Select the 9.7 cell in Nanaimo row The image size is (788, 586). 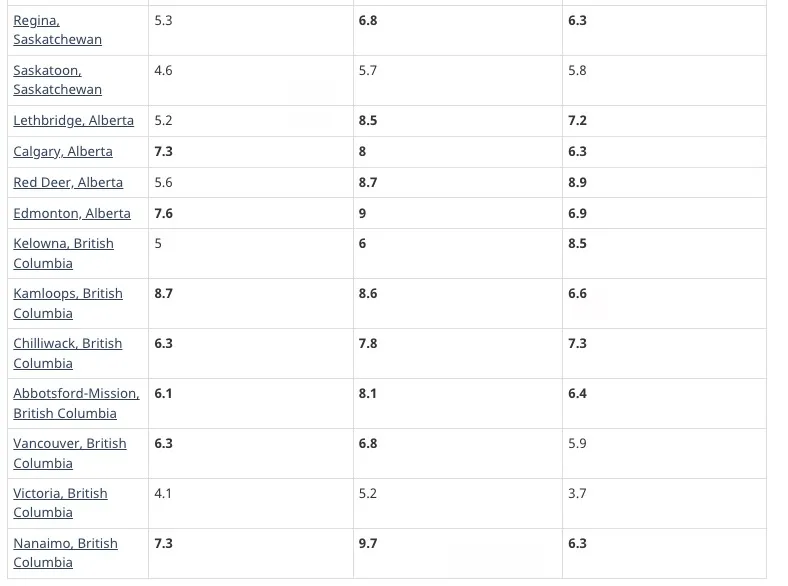[368, 544]
